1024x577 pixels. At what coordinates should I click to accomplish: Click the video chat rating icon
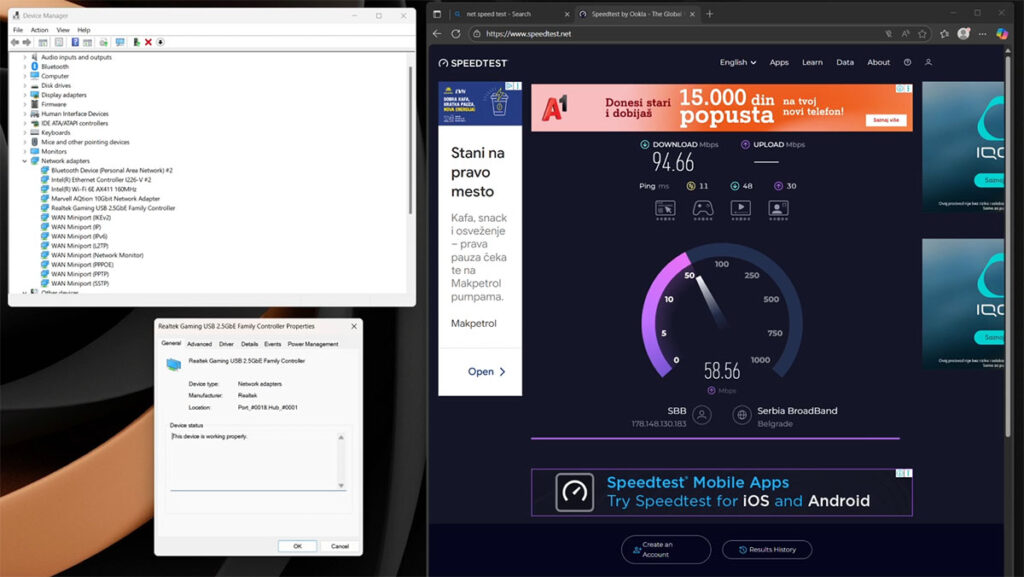(778, 210)
